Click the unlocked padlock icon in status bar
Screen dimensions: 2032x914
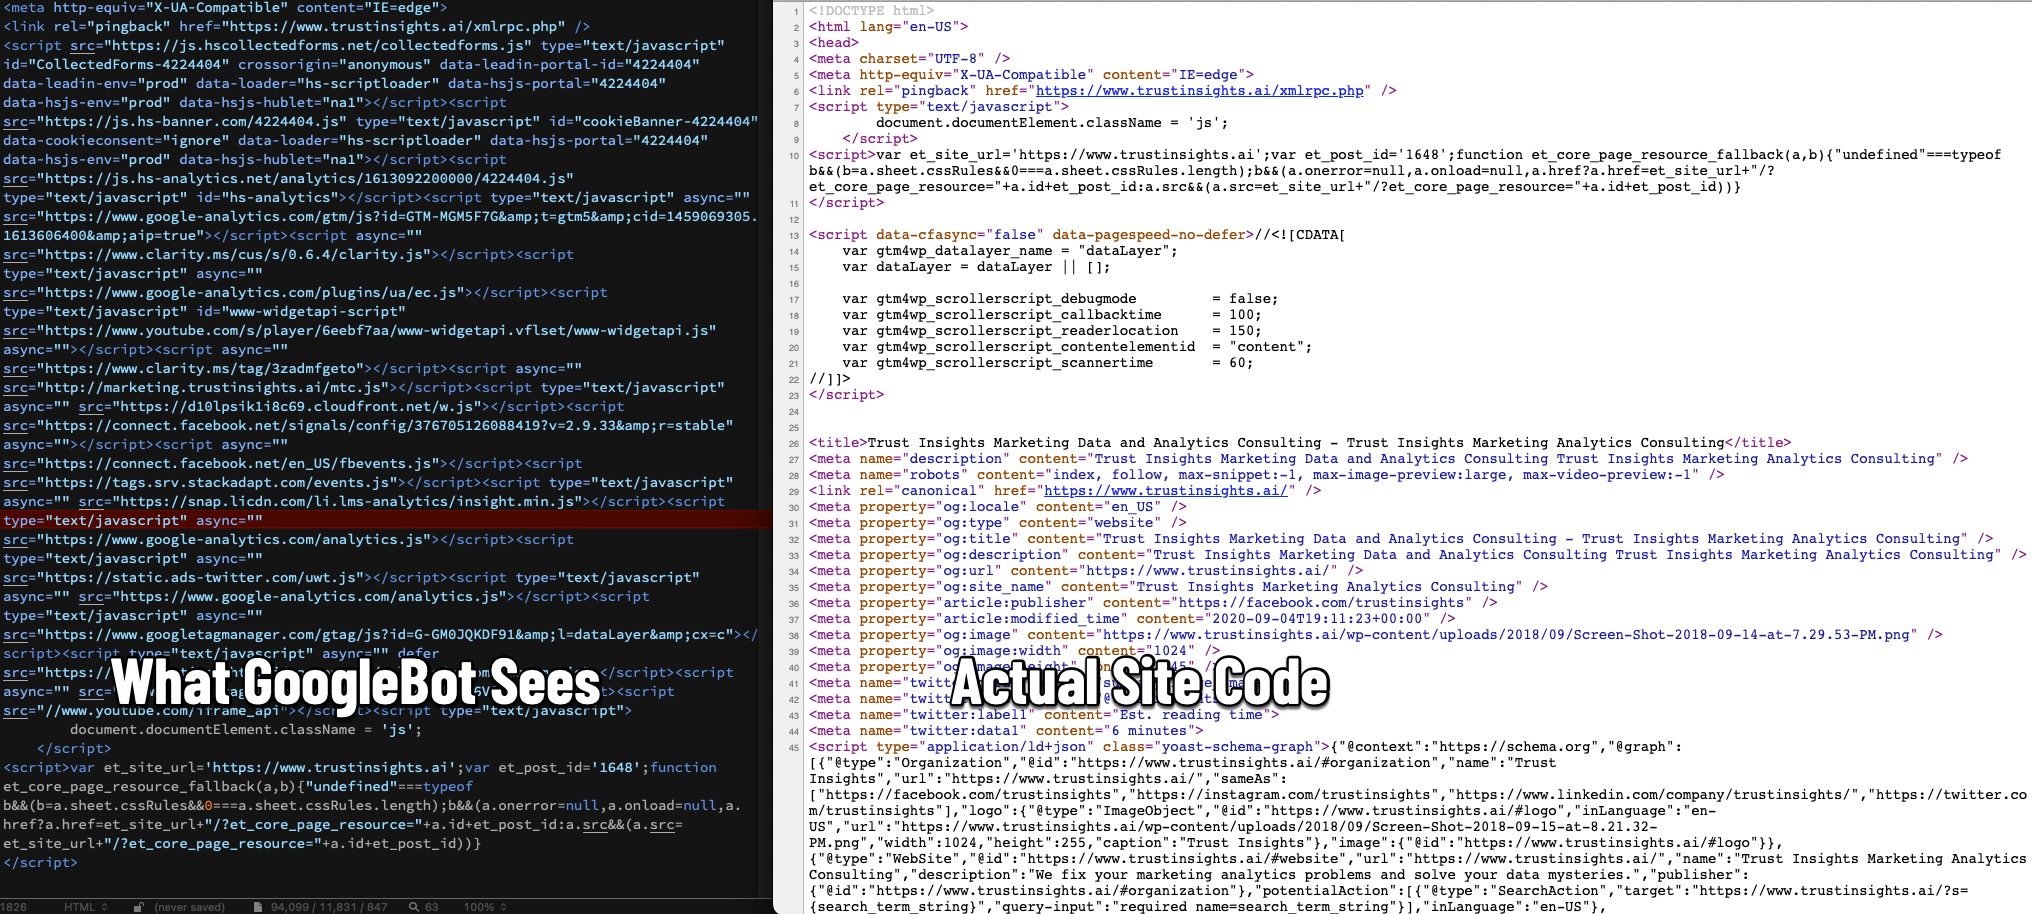coord(139,907)
